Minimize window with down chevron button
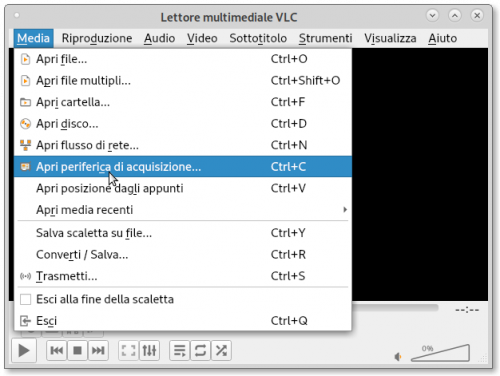 tap(432, 15)
